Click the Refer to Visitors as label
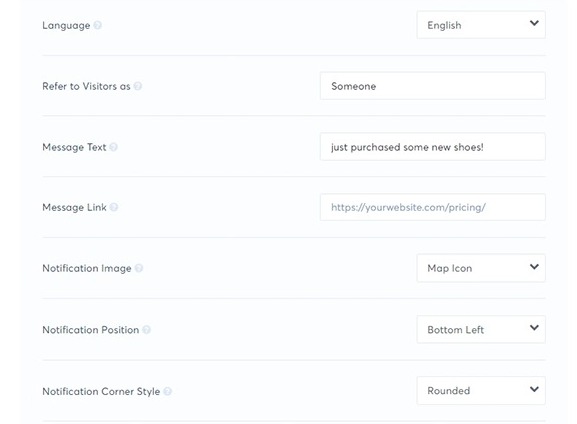The image size is (577, 424). pyautogui.click(x=86, y=86)
